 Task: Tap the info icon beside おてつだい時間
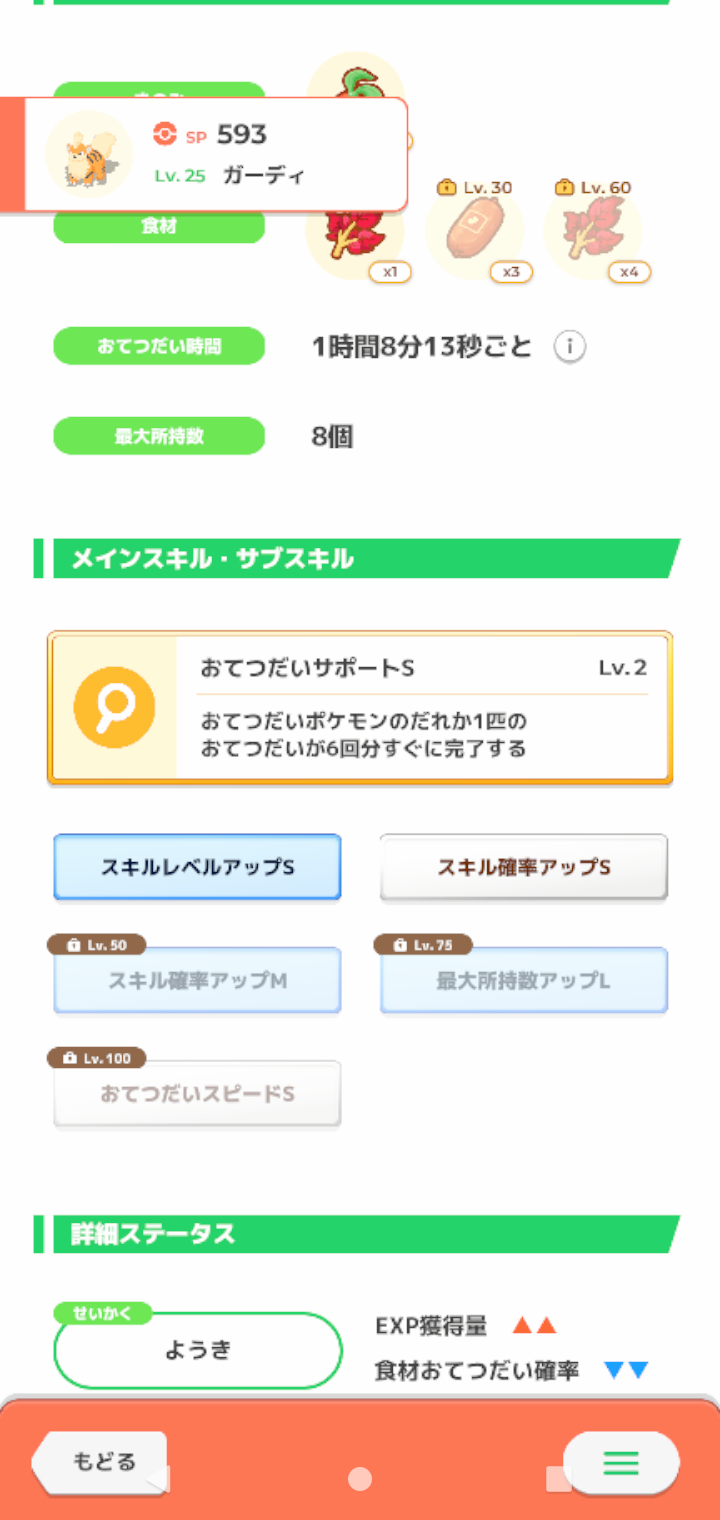click(x=569, y=347)
